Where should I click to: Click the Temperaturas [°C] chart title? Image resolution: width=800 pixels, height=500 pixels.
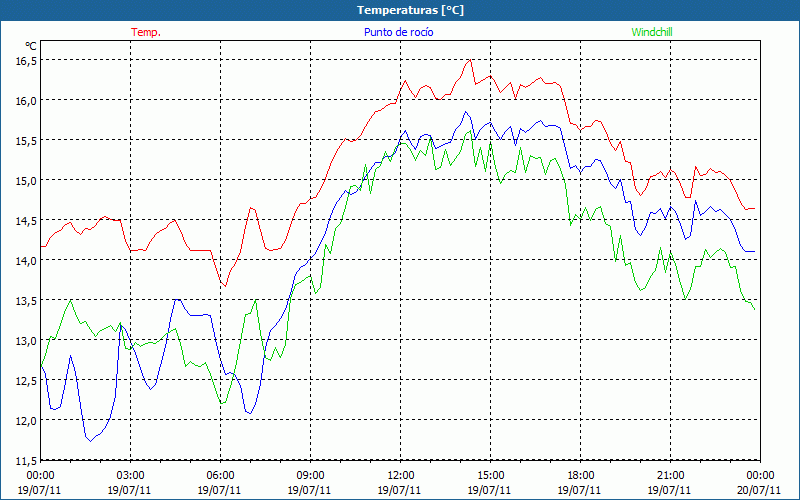[x=410, y=10]
